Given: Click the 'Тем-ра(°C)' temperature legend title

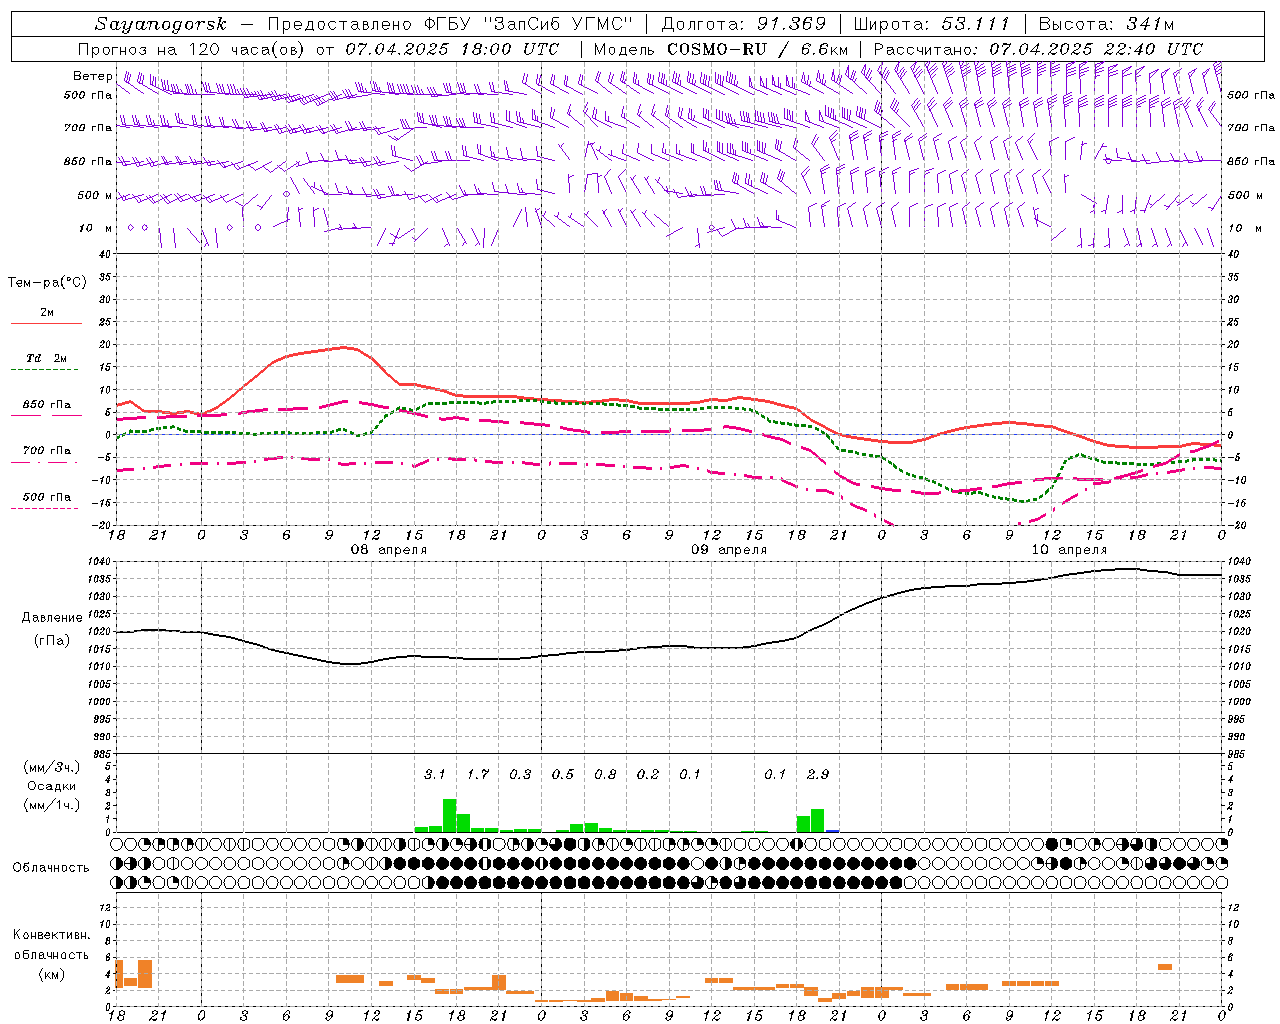Looking at the screenshot, I should click(47, 283).
